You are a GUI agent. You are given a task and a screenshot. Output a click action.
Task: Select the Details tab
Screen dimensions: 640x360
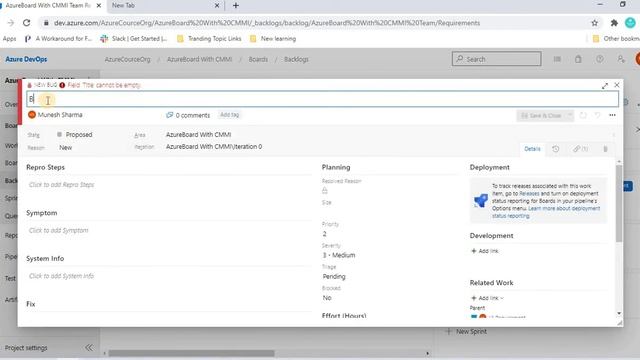pyautogui.click(x=532, y=149)
